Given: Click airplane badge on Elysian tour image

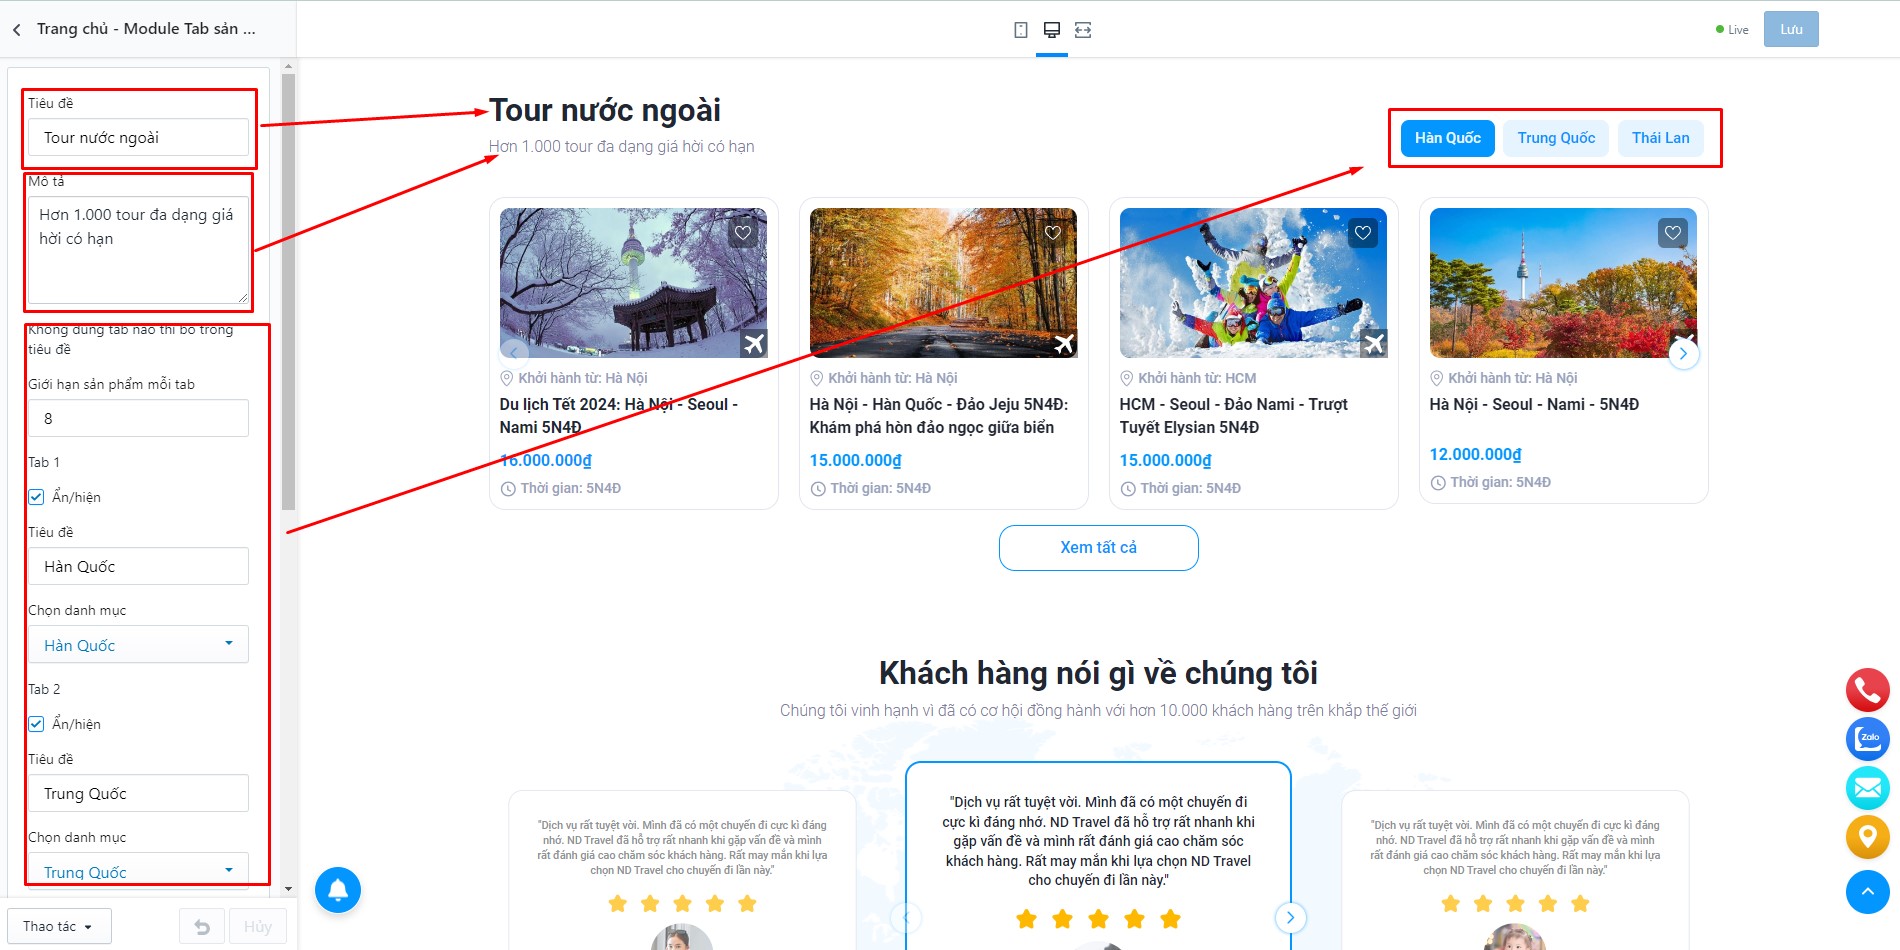Looking at the screenshot, I should pos(1374,344).
